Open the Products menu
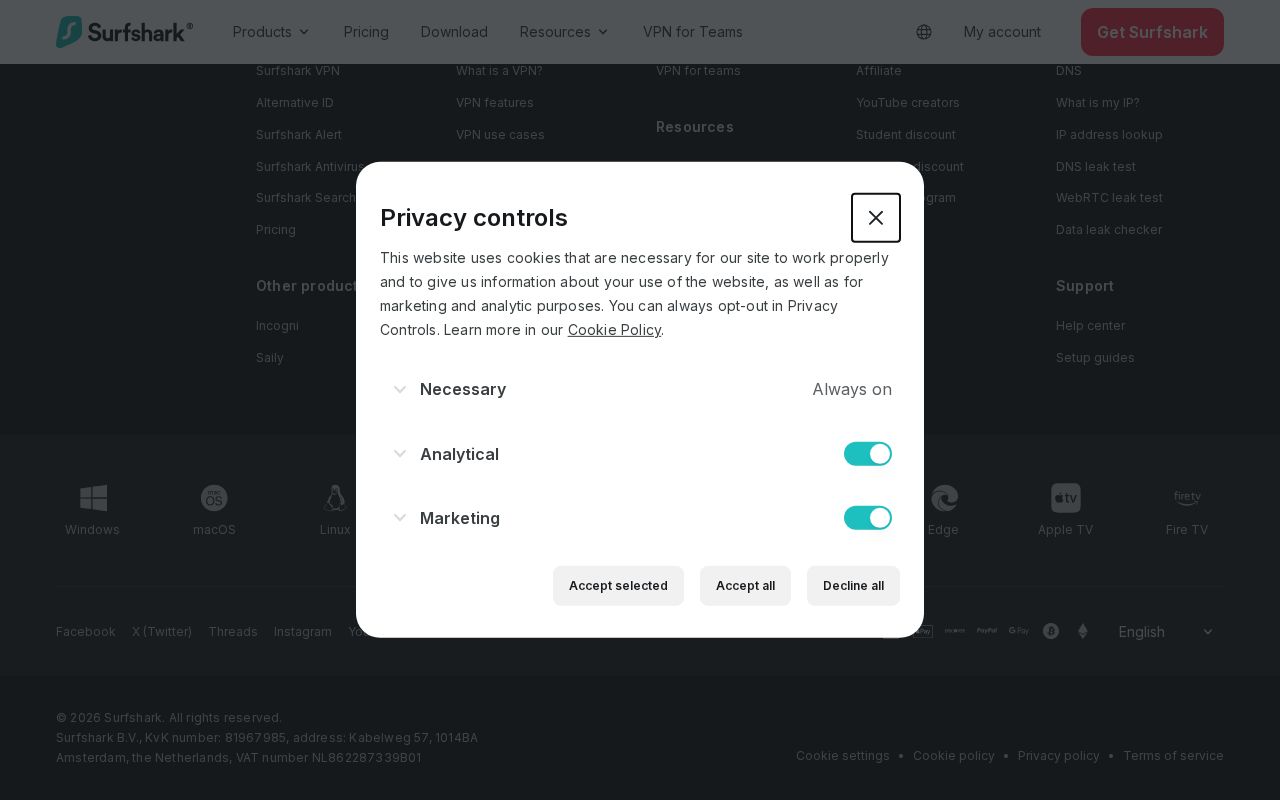 point(271,32)
